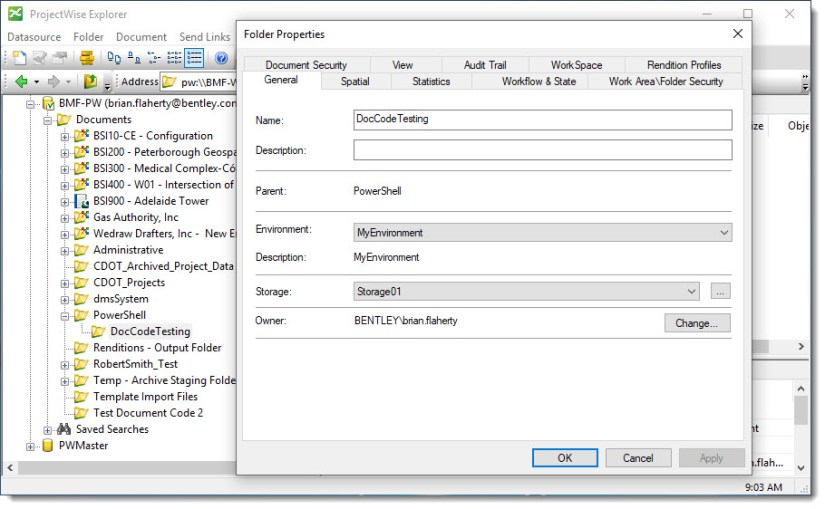825x509 pixels.
Task: Expand the RobertSmith_Test folder
Action: click(65, 365)
